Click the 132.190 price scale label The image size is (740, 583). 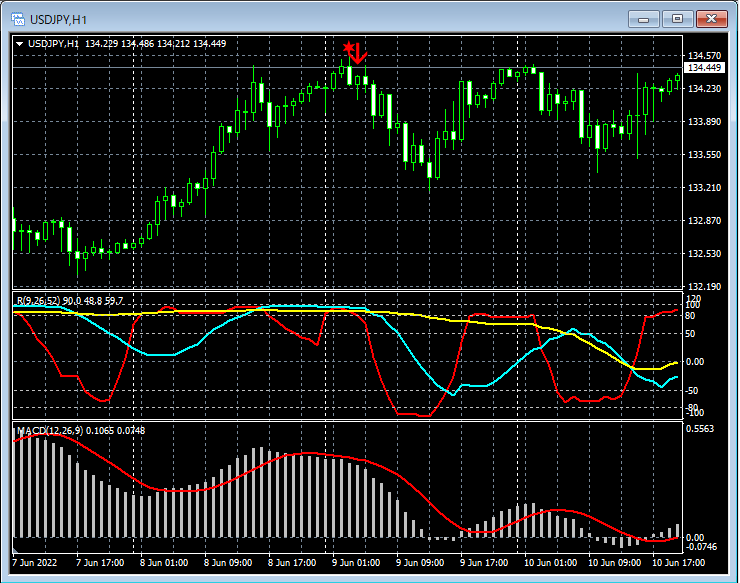[x=705, y=287]
